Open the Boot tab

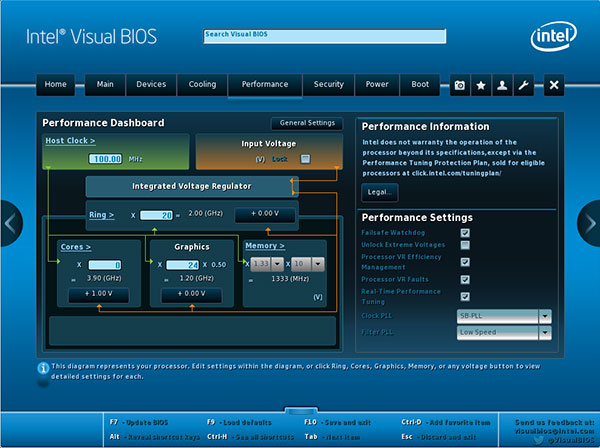click(420, 85)
